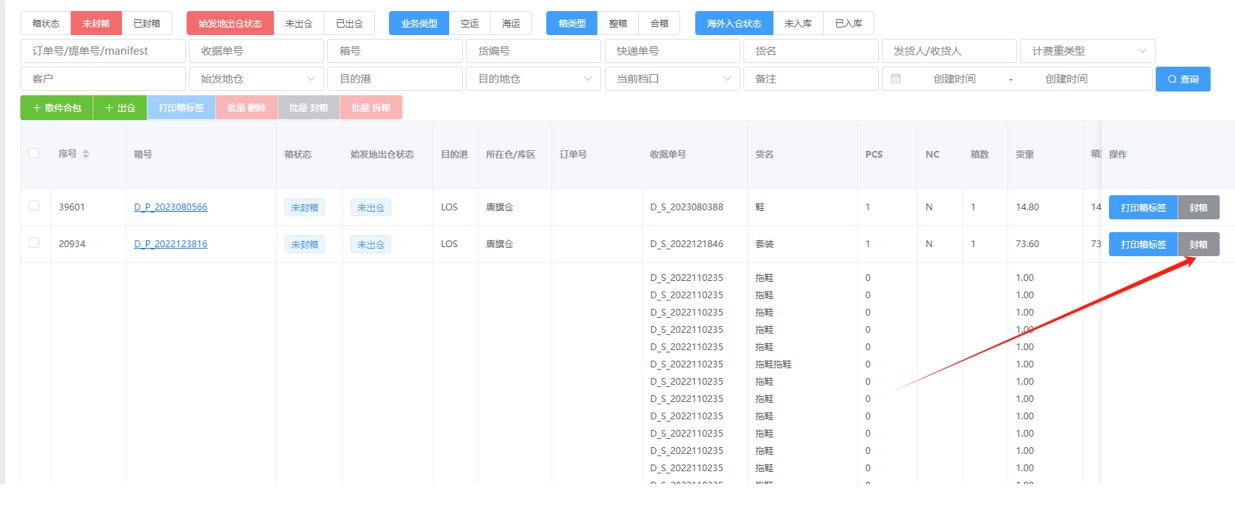Click the end 创建时间 date field
1235x509 pixels.
(1066, 79)
